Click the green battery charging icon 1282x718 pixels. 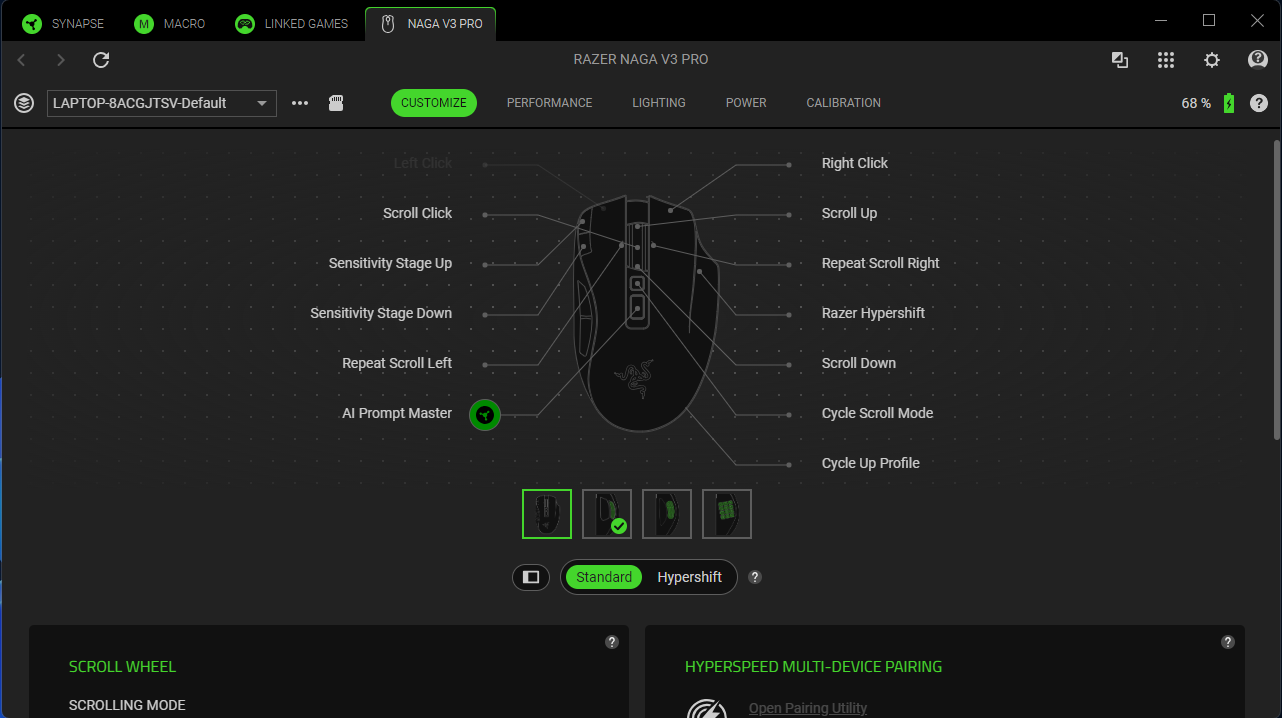[1229, 103]
